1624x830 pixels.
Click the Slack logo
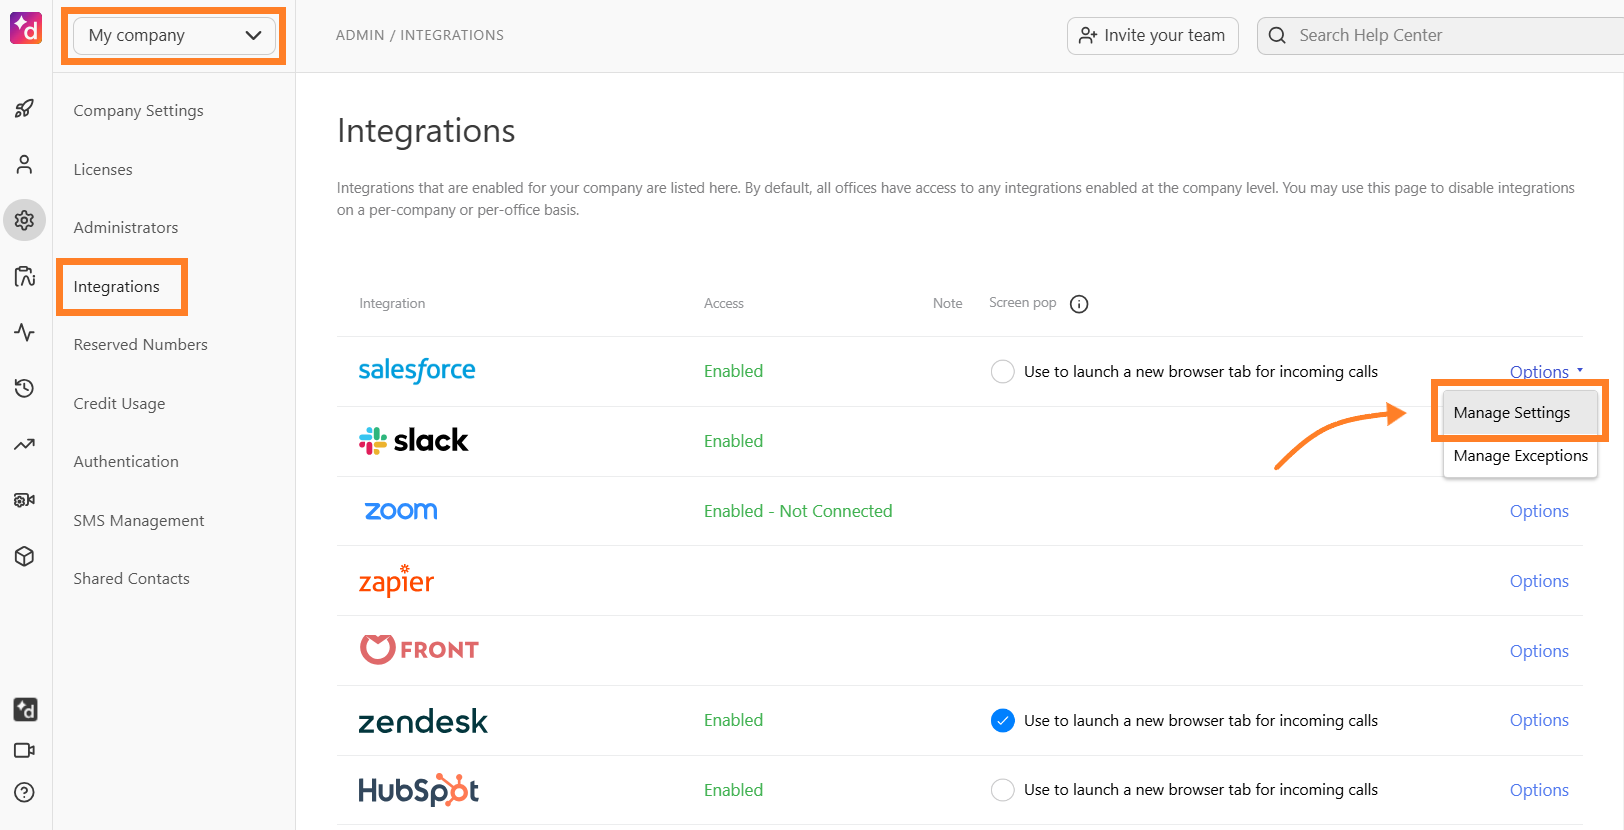(413, 440)
